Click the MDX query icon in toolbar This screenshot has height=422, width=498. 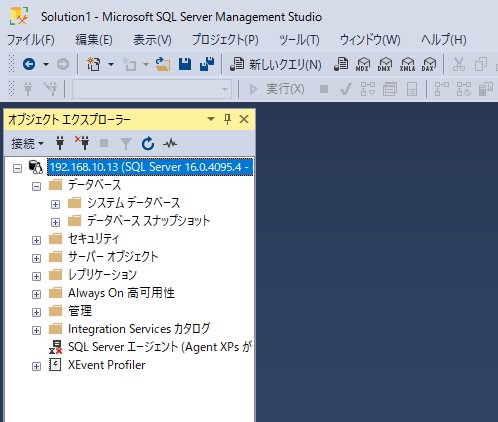click(x=363, y=64)
